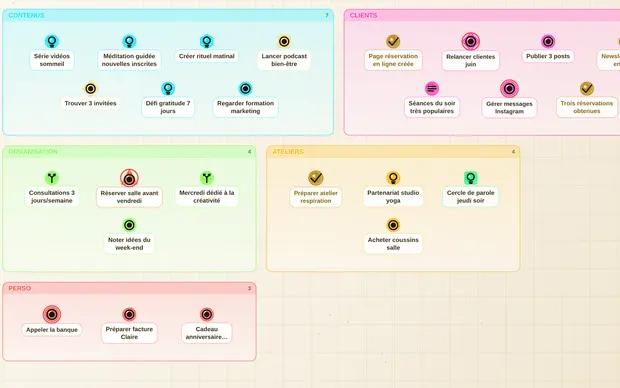
Task: Select the Trouver 3 invitées label
Action: 91,103
